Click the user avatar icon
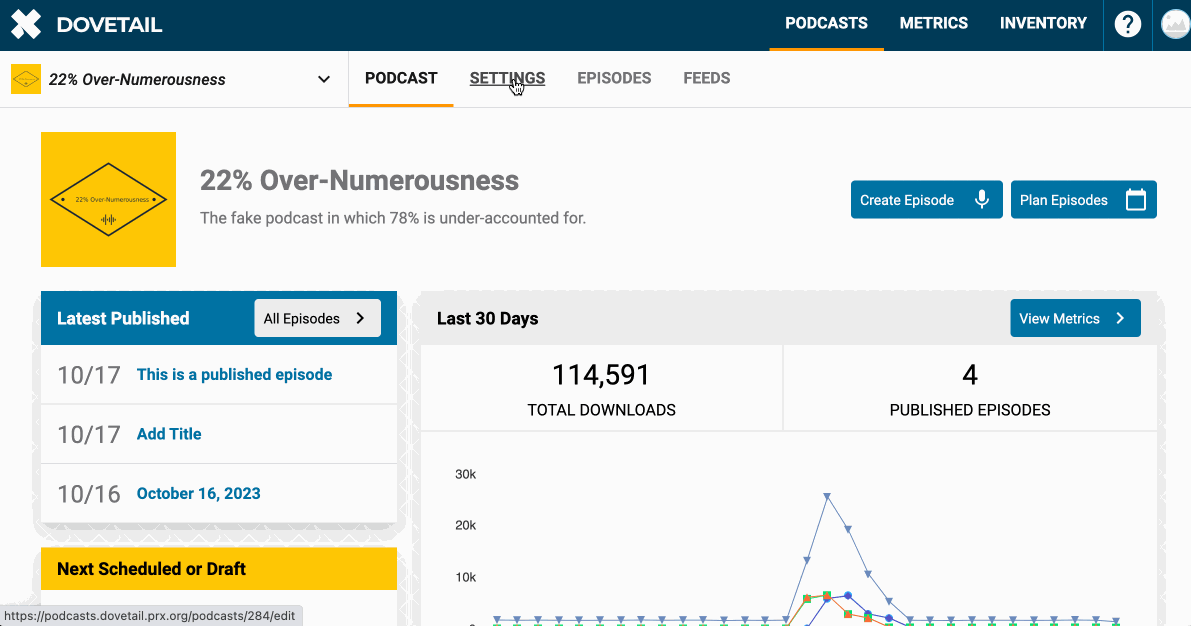The image size is (1191, 626). click(x=1174, y=24)
